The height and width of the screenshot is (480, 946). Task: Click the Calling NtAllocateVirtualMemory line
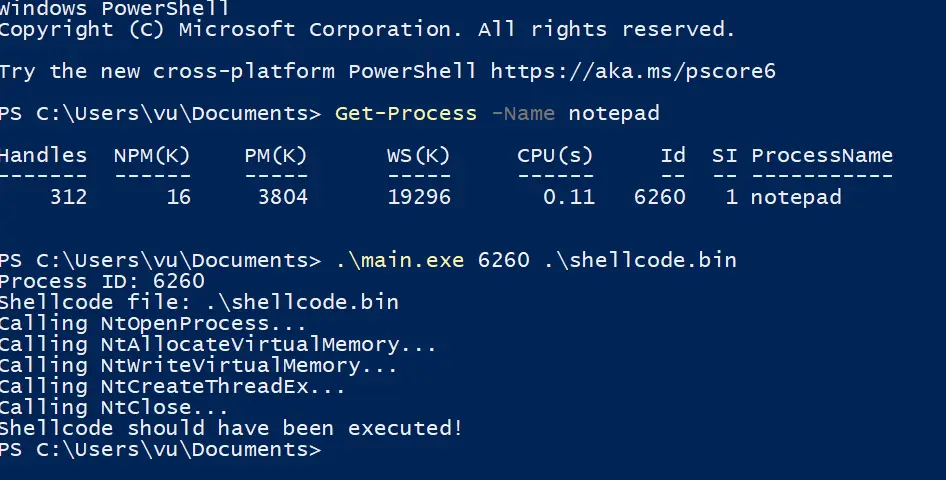point(218,344)
